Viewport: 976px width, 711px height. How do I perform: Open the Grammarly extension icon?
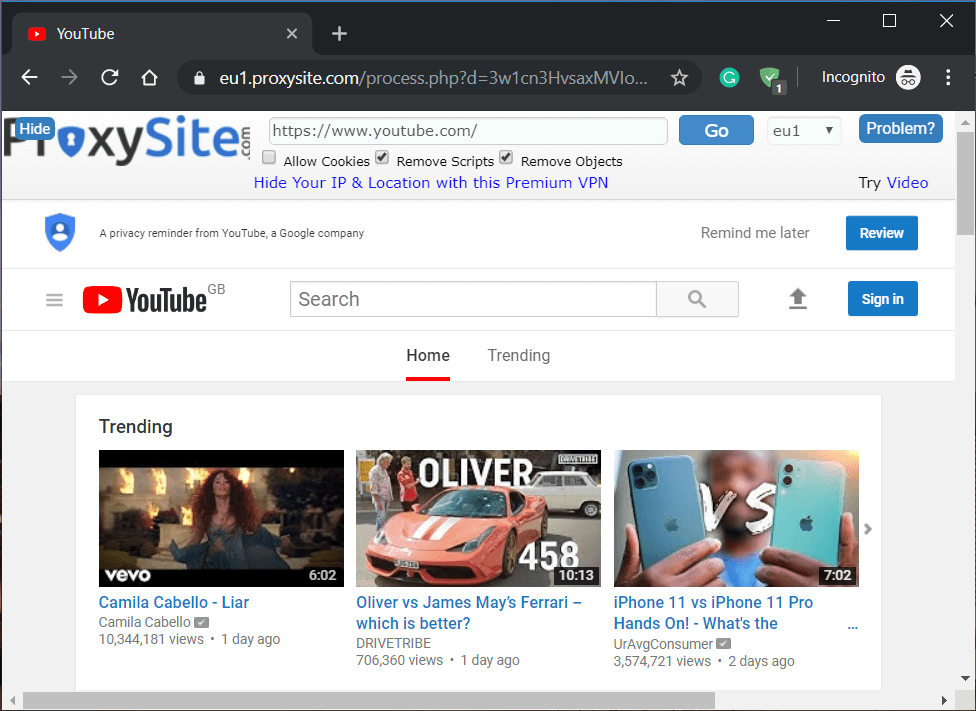729,77
